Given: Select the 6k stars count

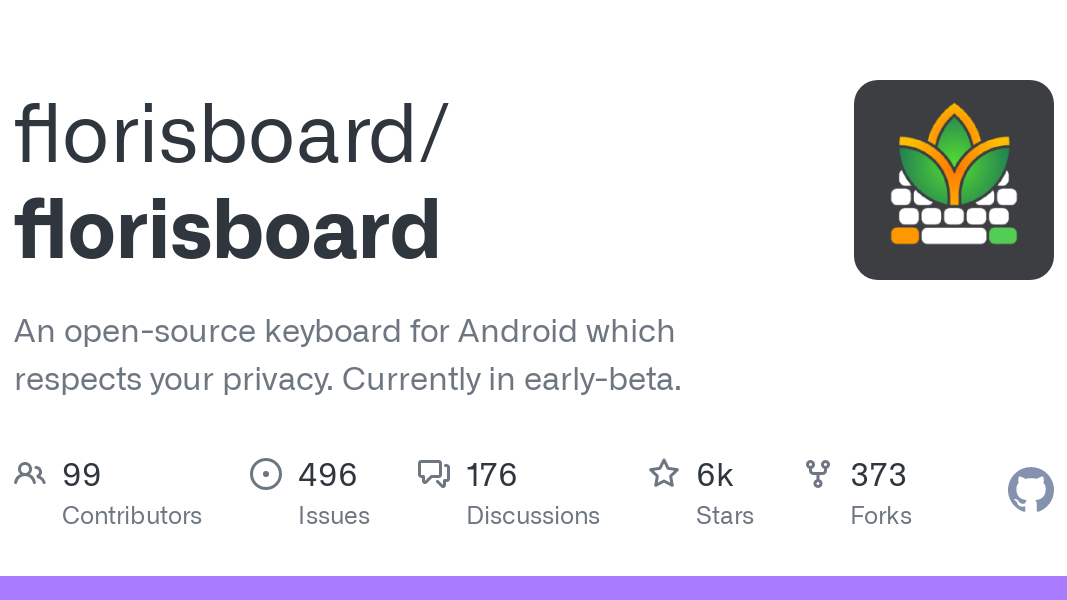Looking at the screenshot, I should pos(715,475).
